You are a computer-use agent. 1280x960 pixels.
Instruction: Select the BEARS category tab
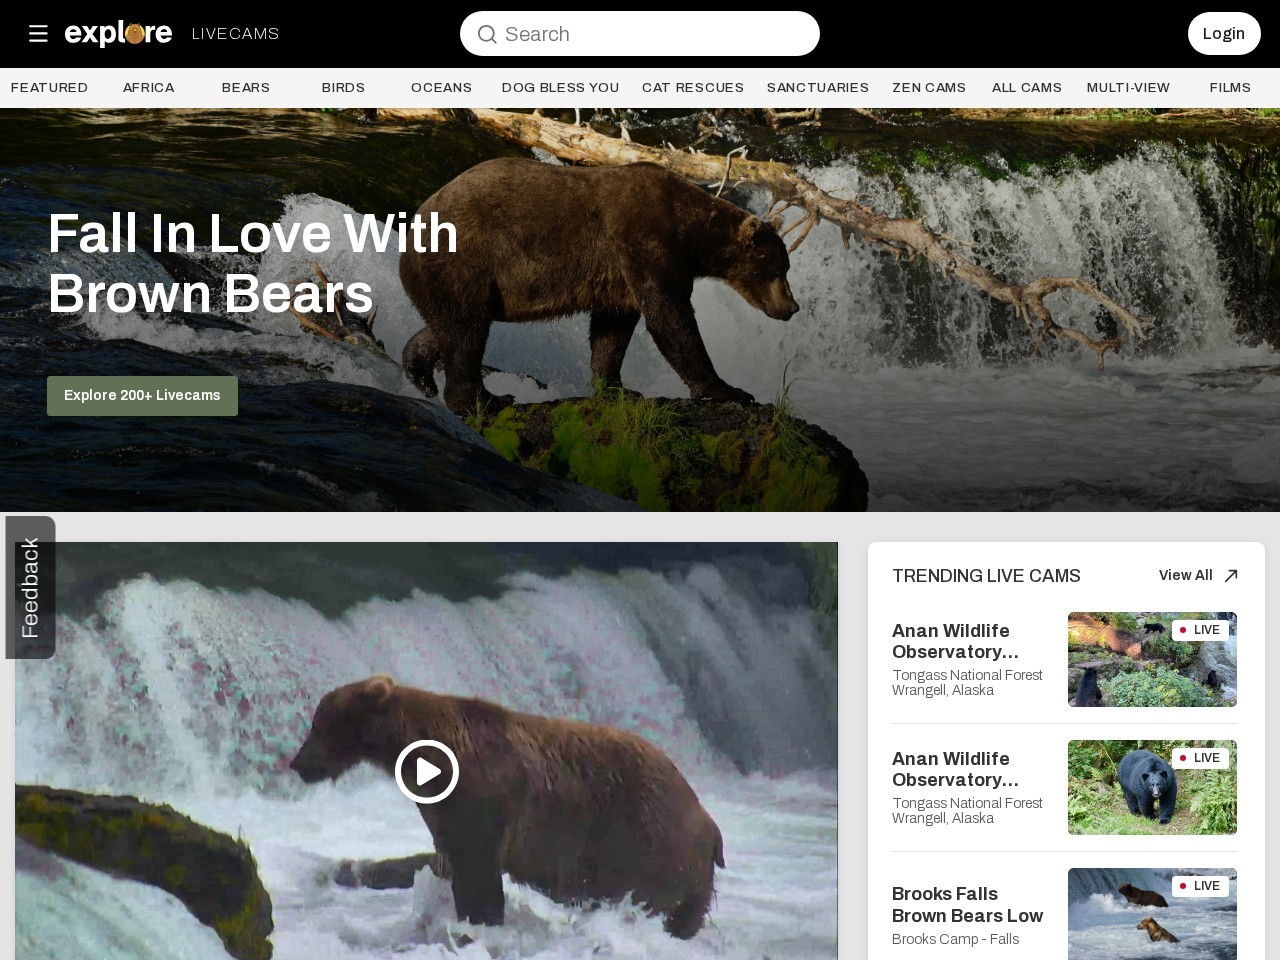pos(246,88)
